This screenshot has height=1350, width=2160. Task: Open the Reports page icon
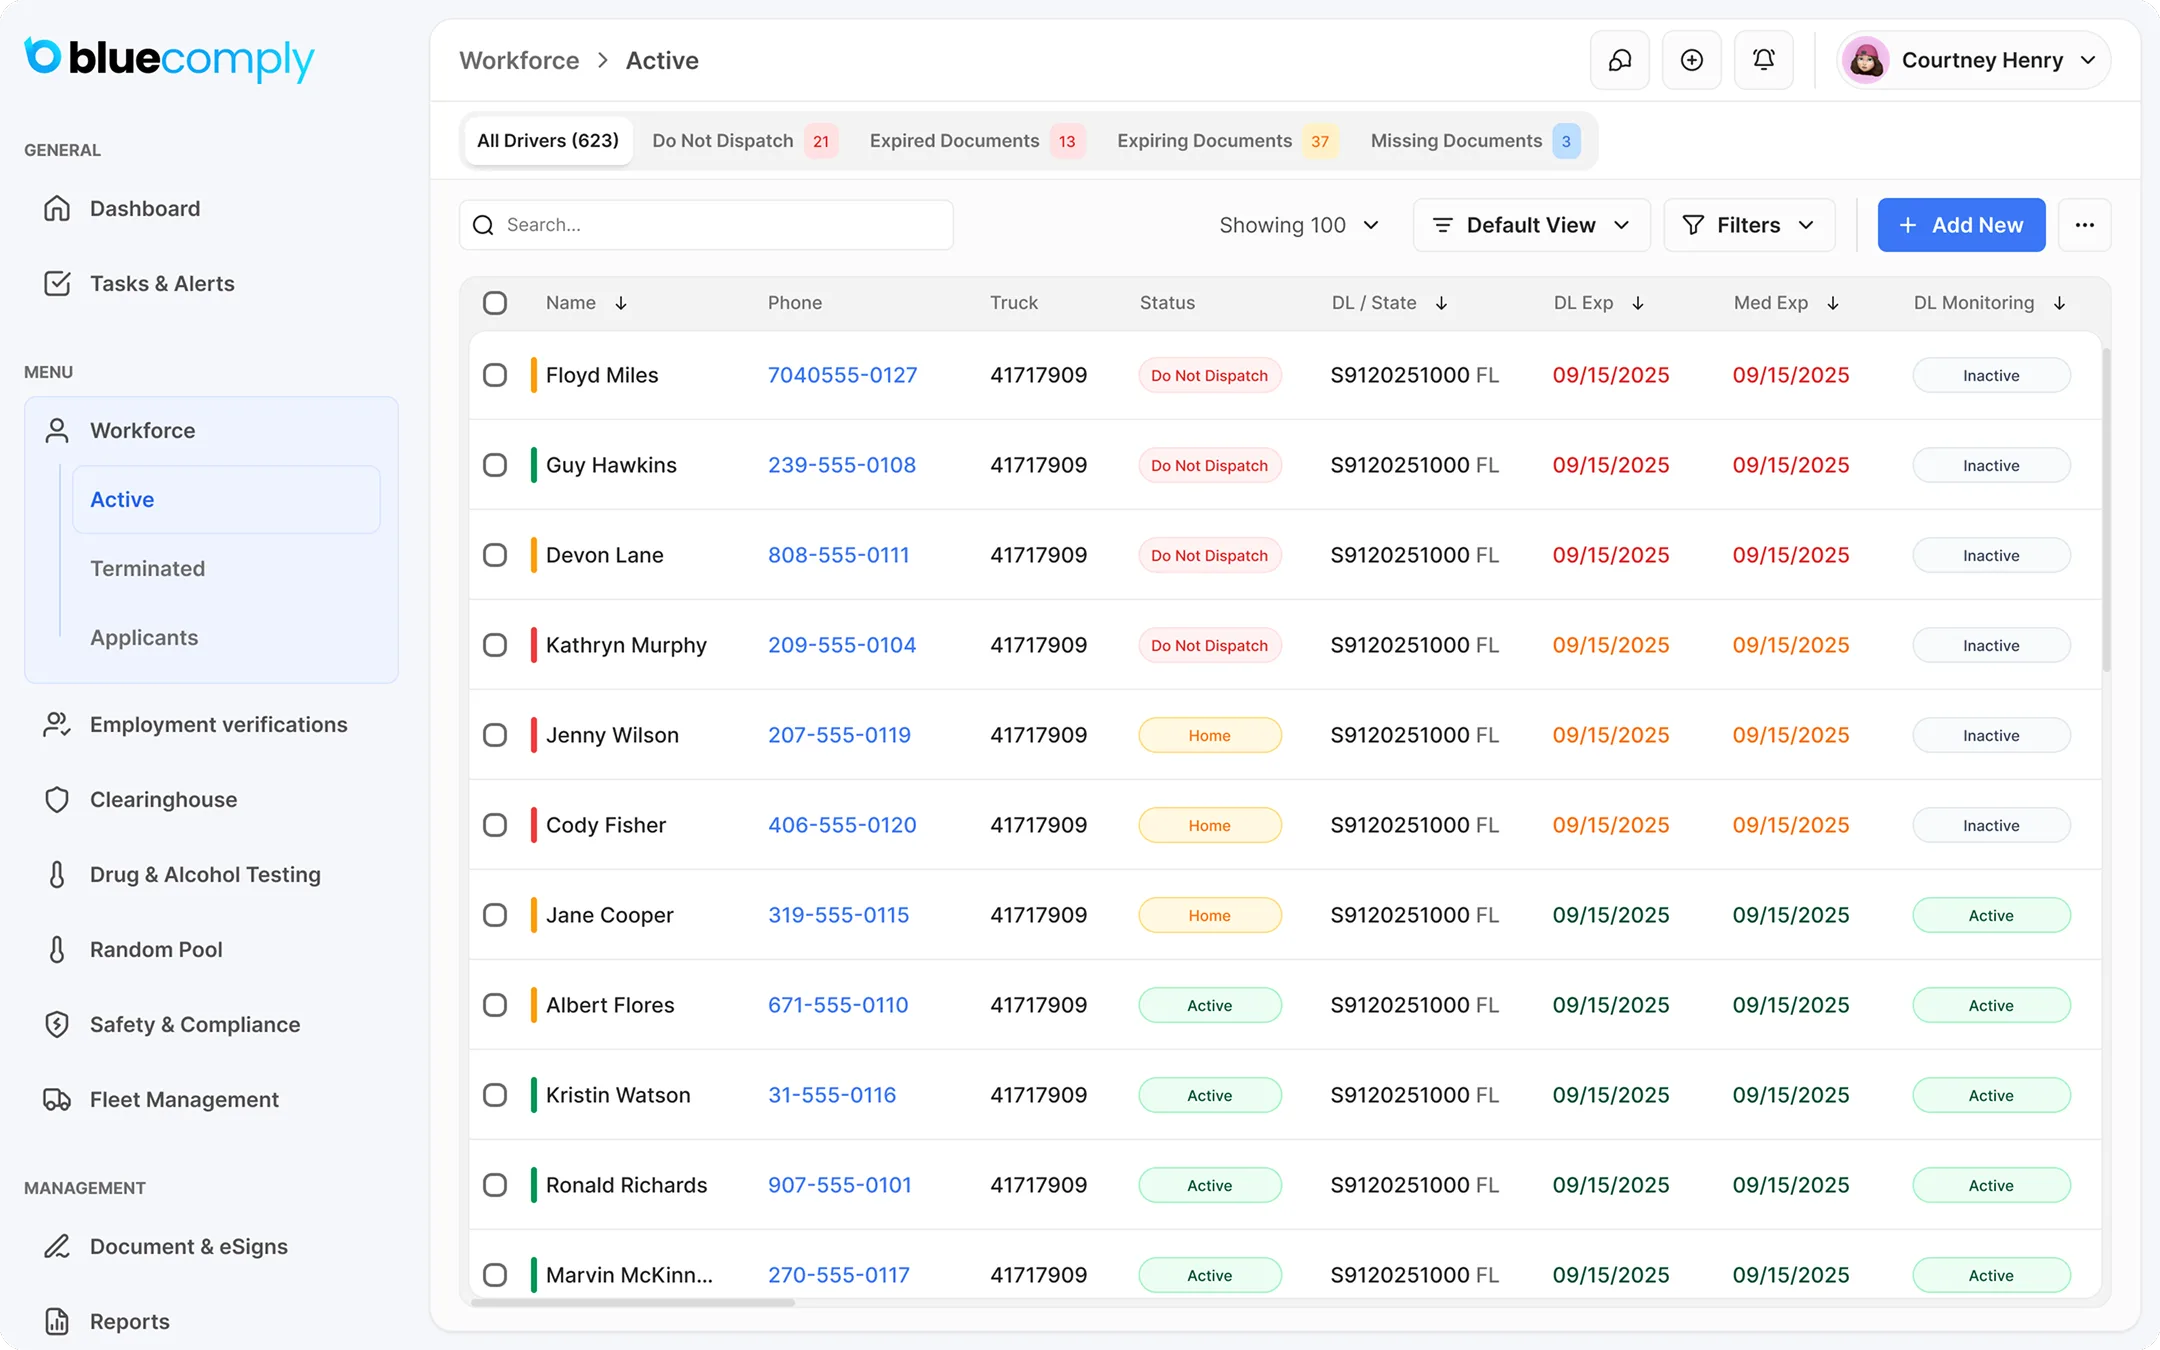(57, 1321)
